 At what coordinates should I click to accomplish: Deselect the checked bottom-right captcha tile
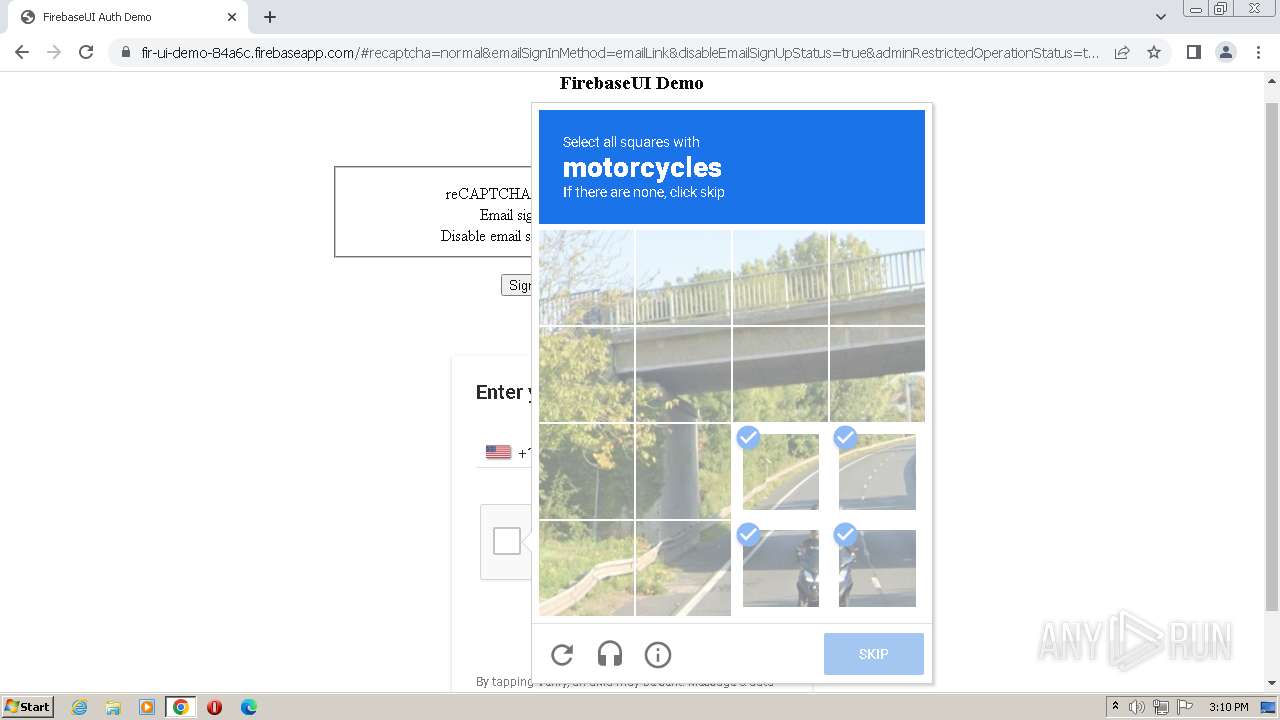[877, 568]
